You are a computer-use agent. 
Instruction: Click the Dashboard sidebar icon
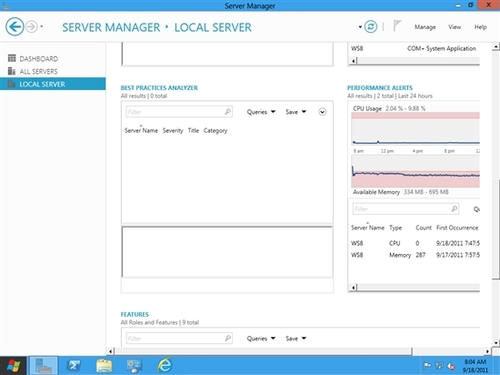coord(12,58)
